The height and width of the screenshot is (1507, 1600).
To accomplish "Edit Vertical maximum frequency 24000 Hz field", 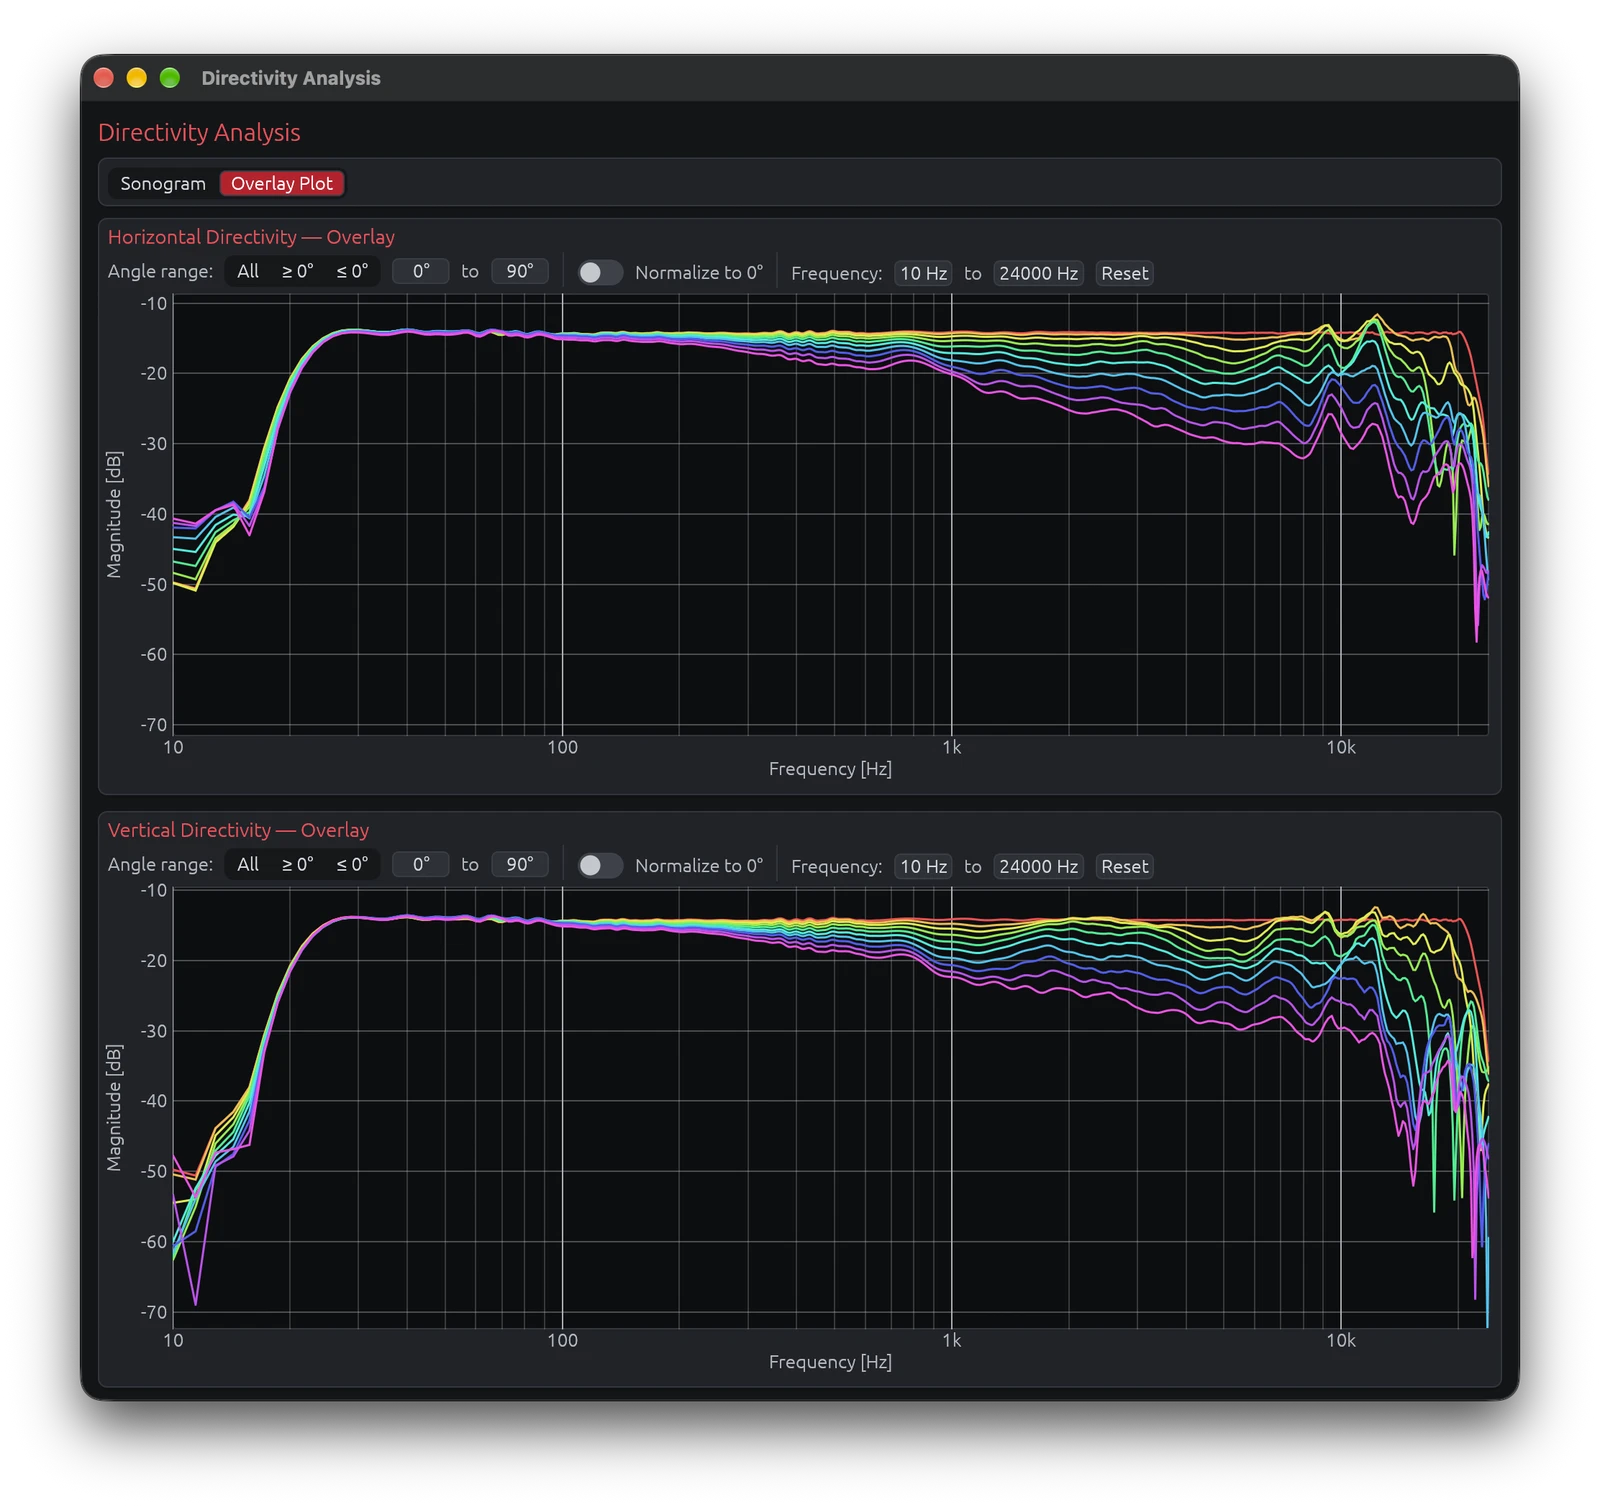I will (1038, 866).
